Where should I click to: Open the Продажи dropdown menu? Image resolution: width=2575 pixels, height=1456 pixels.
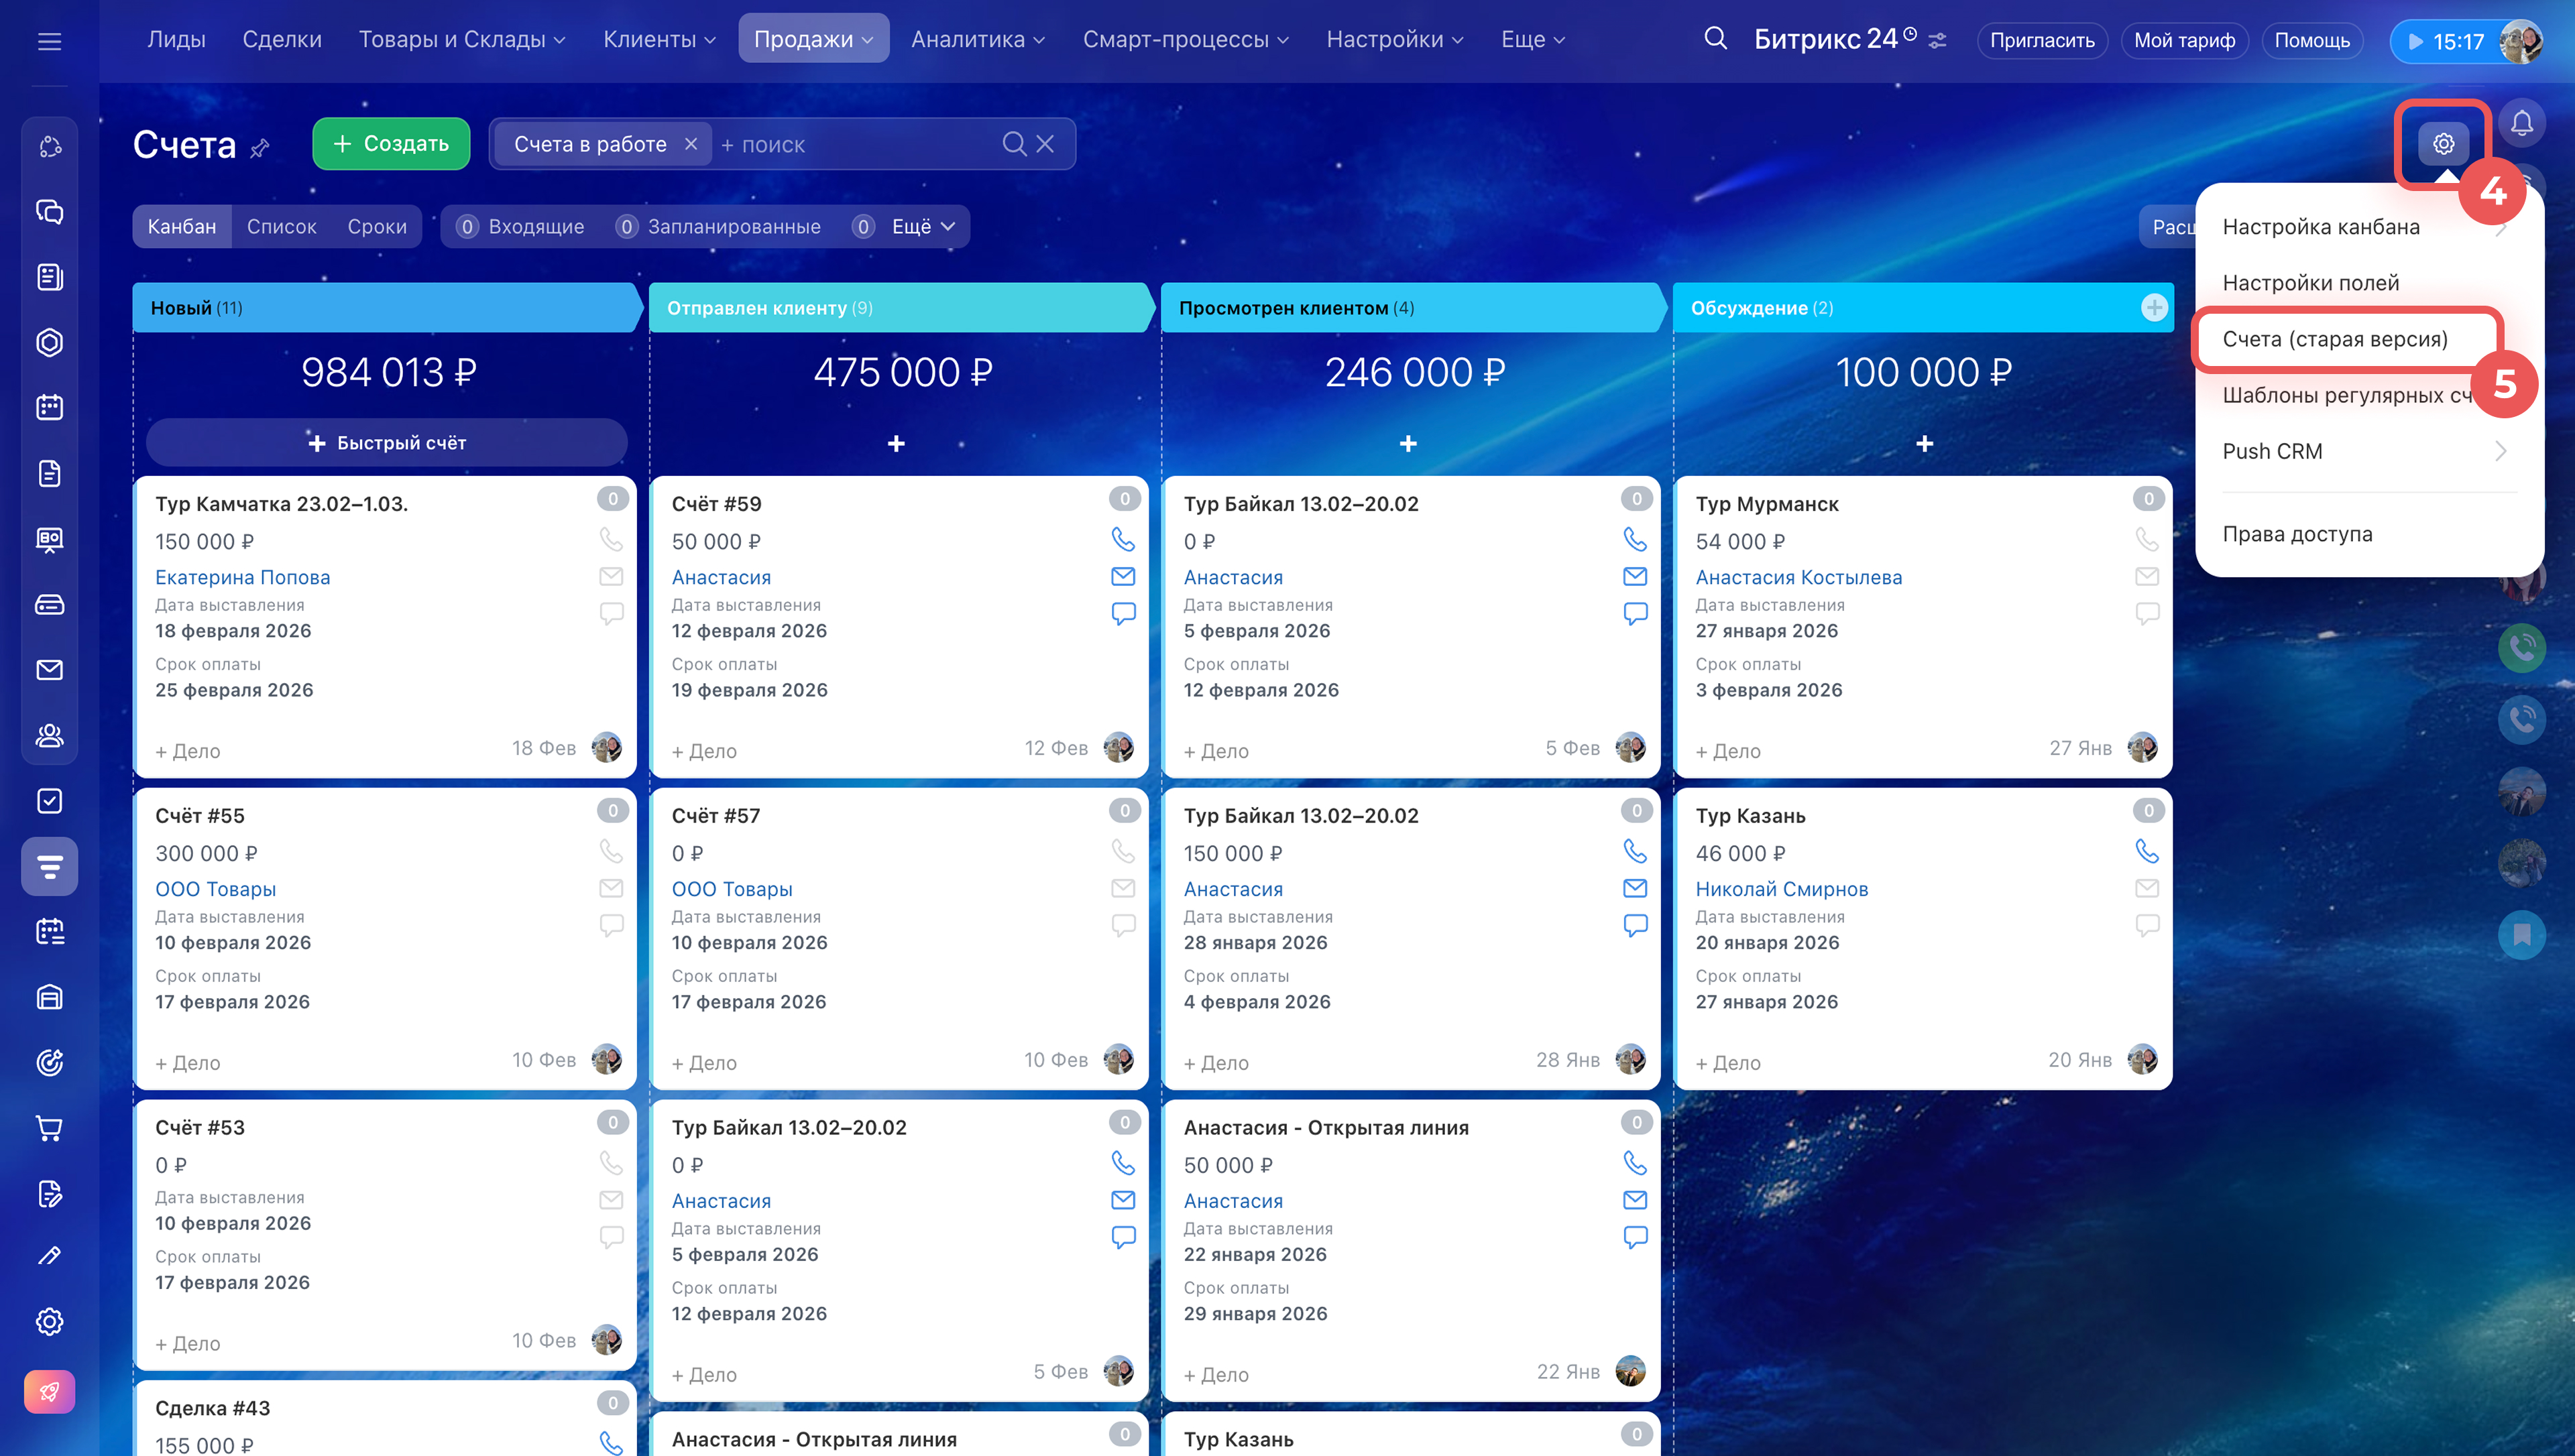(813, 39)
